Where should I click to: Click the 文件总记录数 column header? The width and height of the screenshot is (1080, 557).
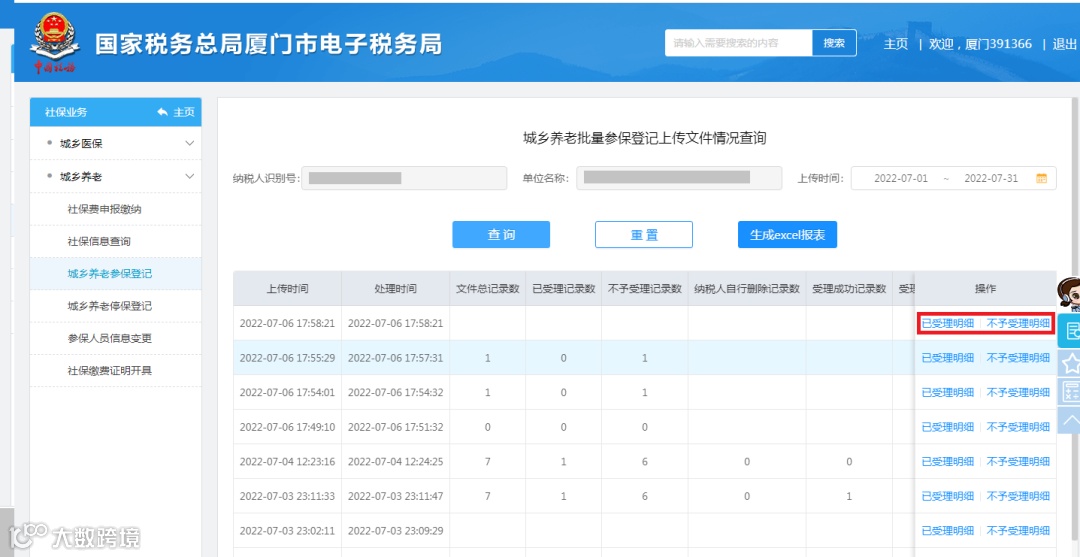pos(488,288)
